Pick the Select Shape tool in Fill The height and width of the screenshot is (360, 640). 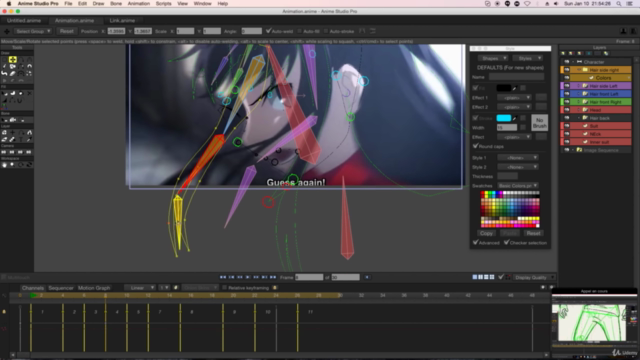tap(4, 93)
